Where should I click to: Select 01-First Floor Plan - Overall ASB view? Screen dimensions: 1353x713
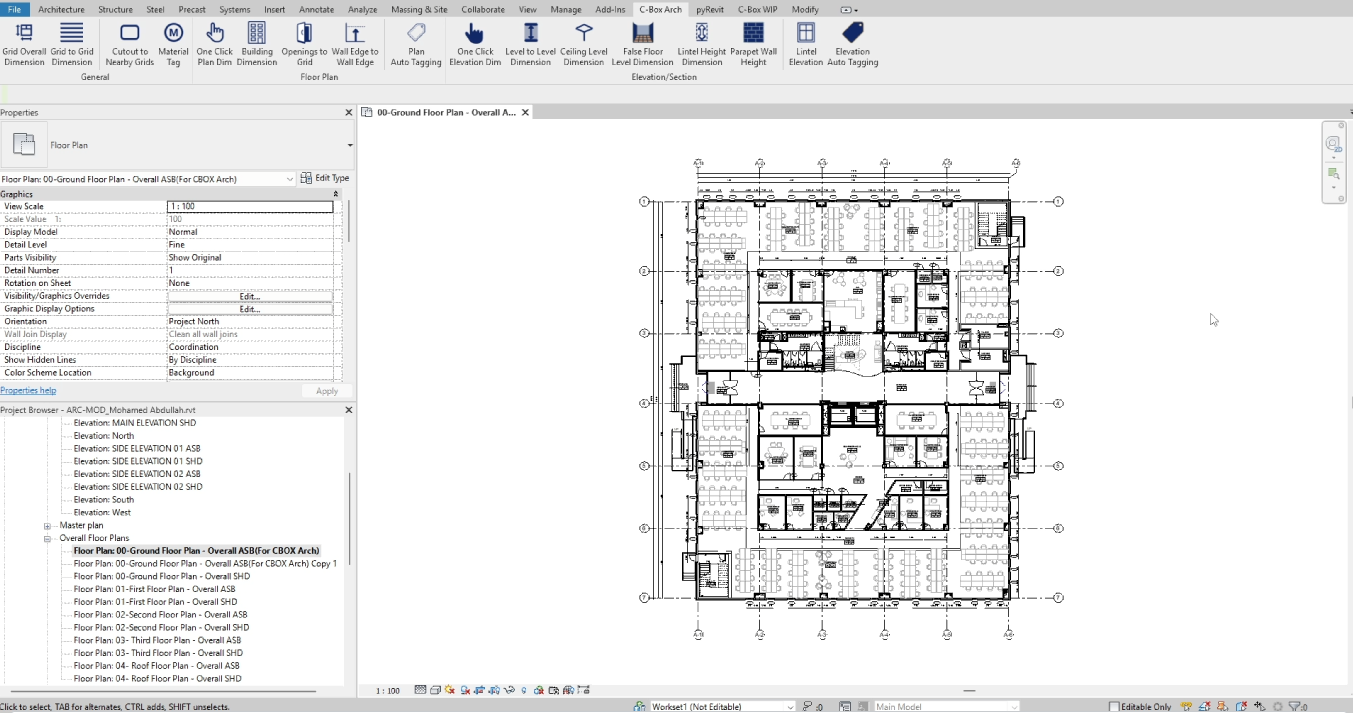pos(154,589)
